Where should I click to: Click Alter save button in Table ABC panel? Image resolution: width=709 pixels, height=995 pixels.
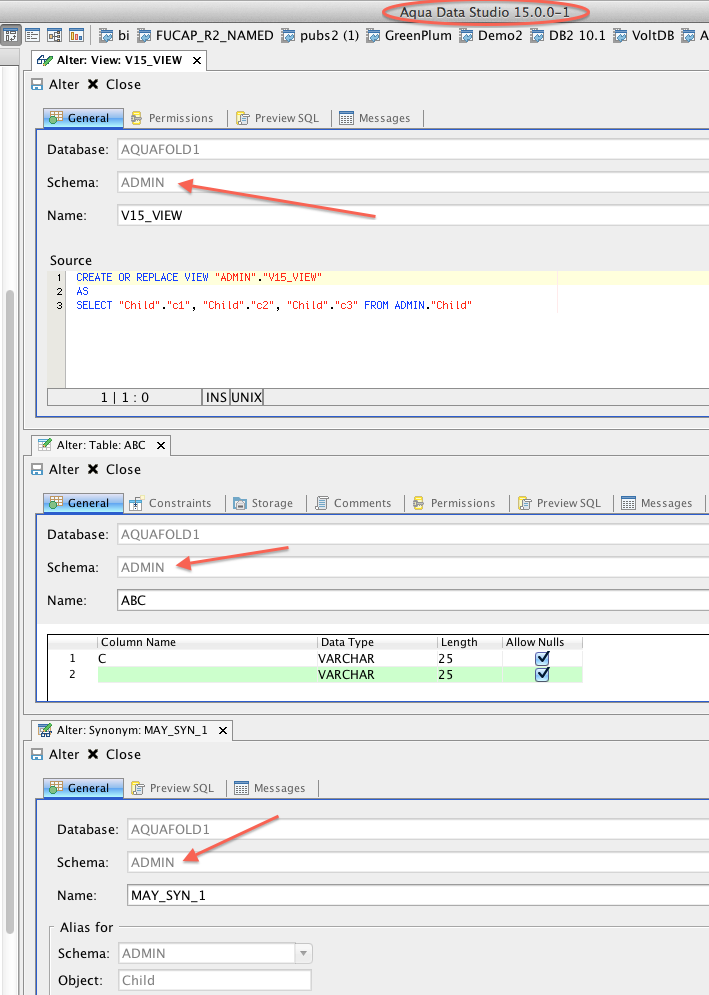tap(55, 470)
